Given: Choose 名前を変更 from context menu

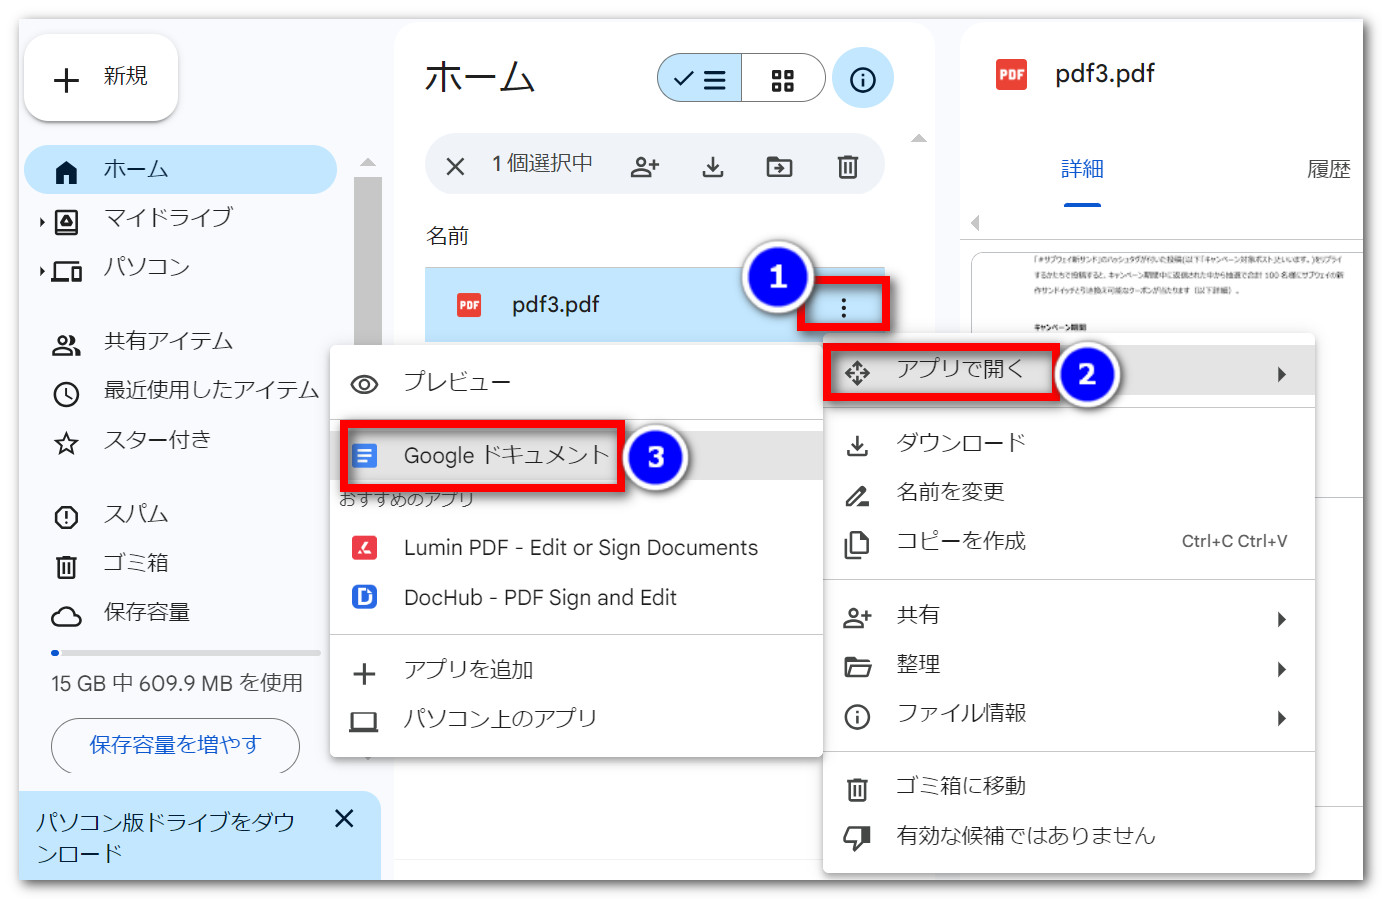Looking at the screenshot, I should coord(1068,492).
